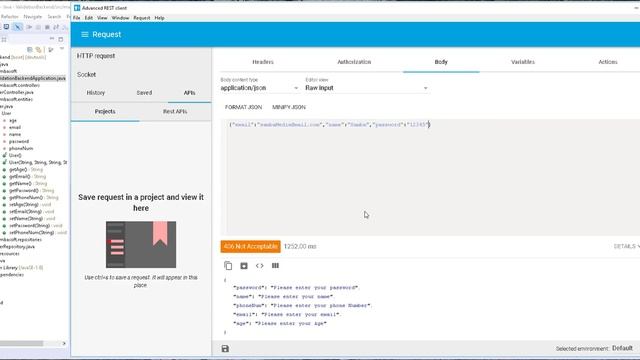
Task: Open Editor view dropdown Raw input
Action: pos(367,88)
